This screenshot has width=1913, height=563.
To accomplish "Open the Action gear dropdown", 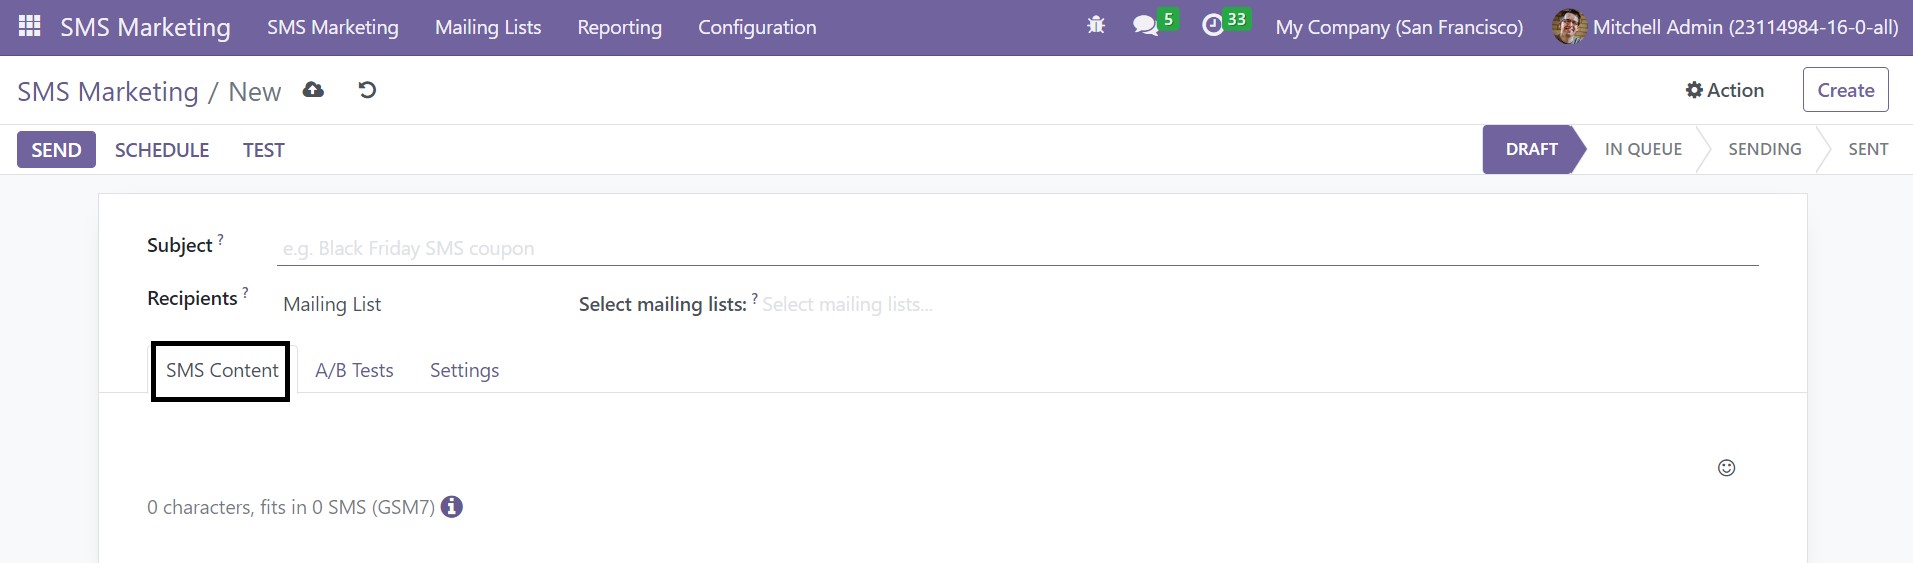I will [1725, 90].
